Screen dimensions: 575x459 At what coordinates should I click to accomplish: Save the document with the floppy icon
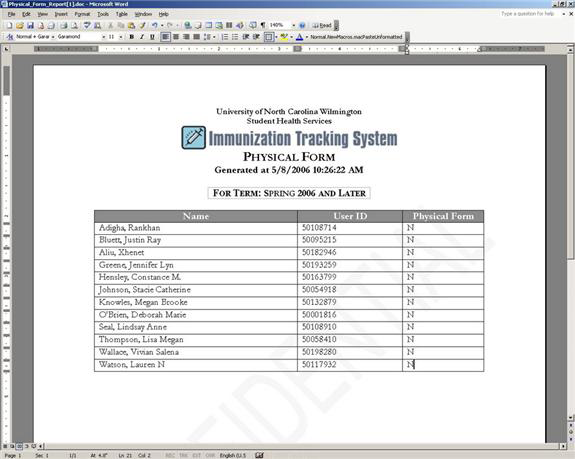[x=30, y=25]
